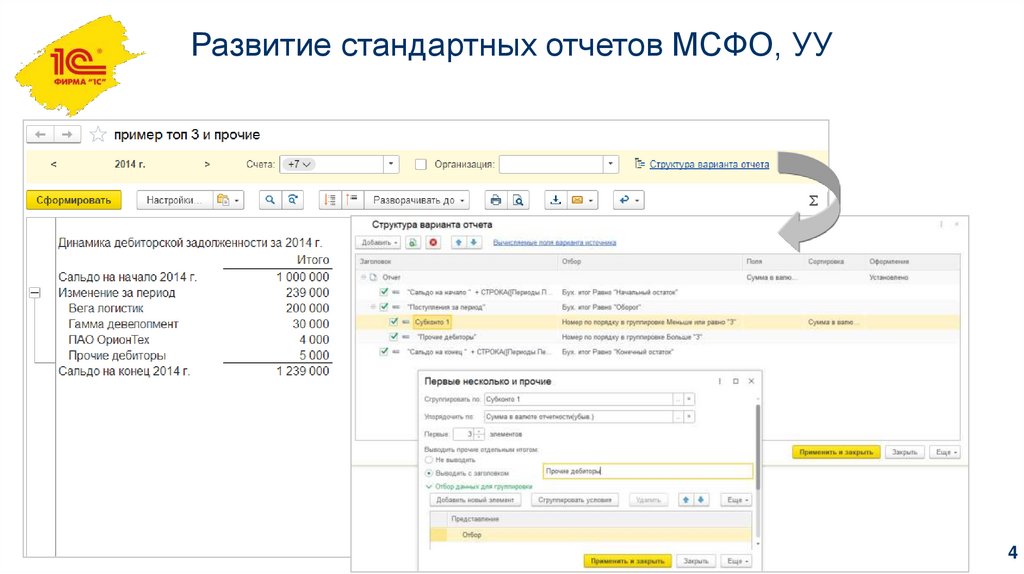Go forward with the right arrow navigation button
Image resolution: width=1024 pixels, height=574 pixels.
click(x=67, y=135)
